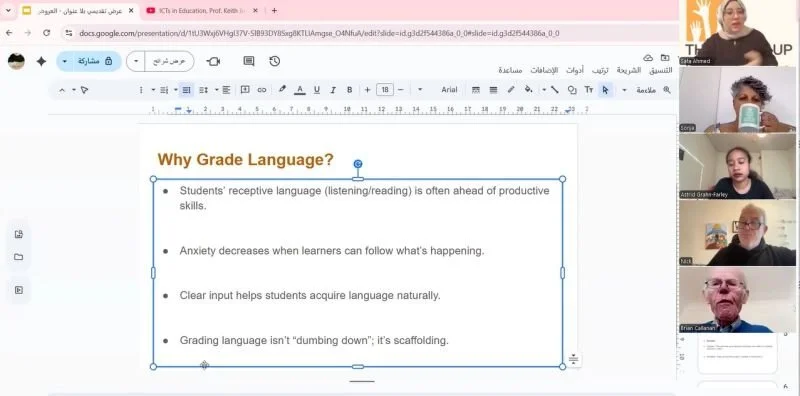Open the numbered list style dropdown arrow
Screen dimensions: 800x396
tap(176, 90)
